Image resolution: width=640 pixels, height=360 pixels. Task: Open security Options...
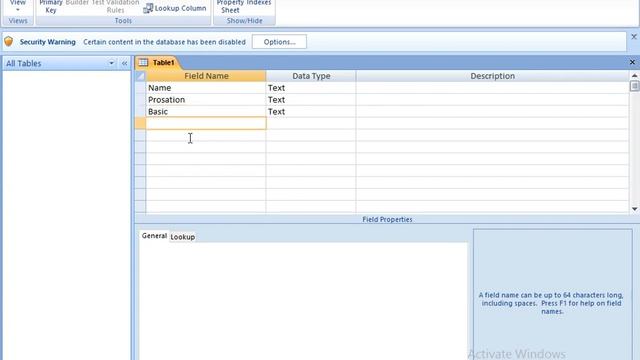279,42
